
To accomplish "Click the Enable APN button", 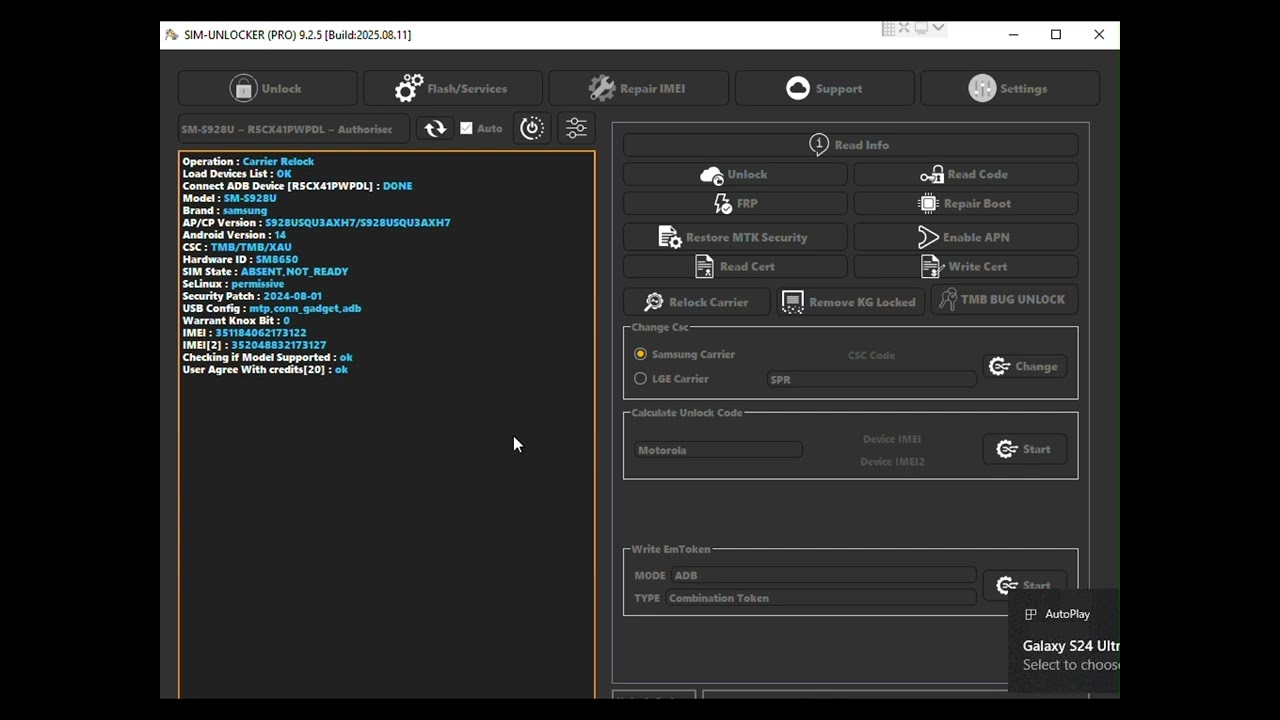I will [x=965, y=237].
